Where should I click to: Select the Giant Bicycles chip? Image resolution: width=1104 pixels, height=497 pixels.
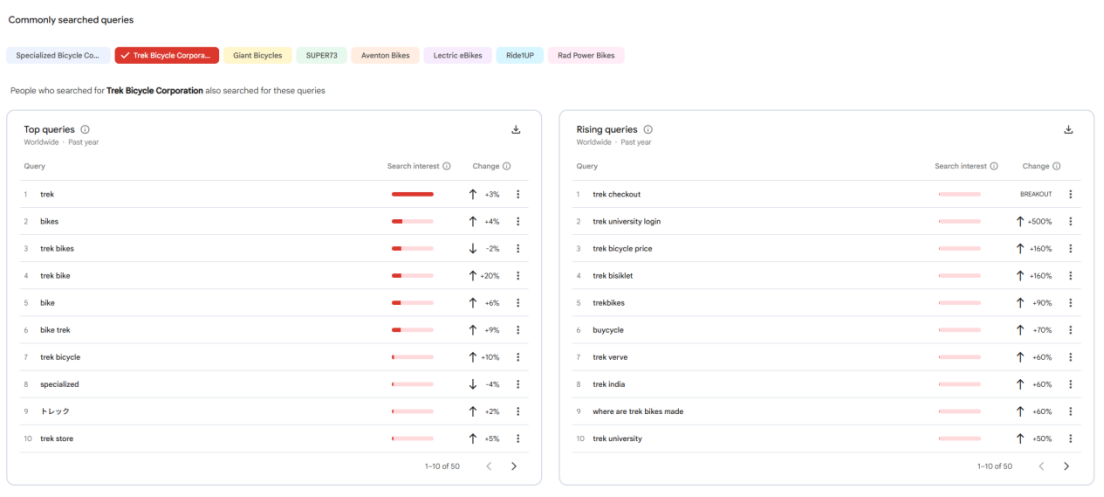click(x=258, y=56)
